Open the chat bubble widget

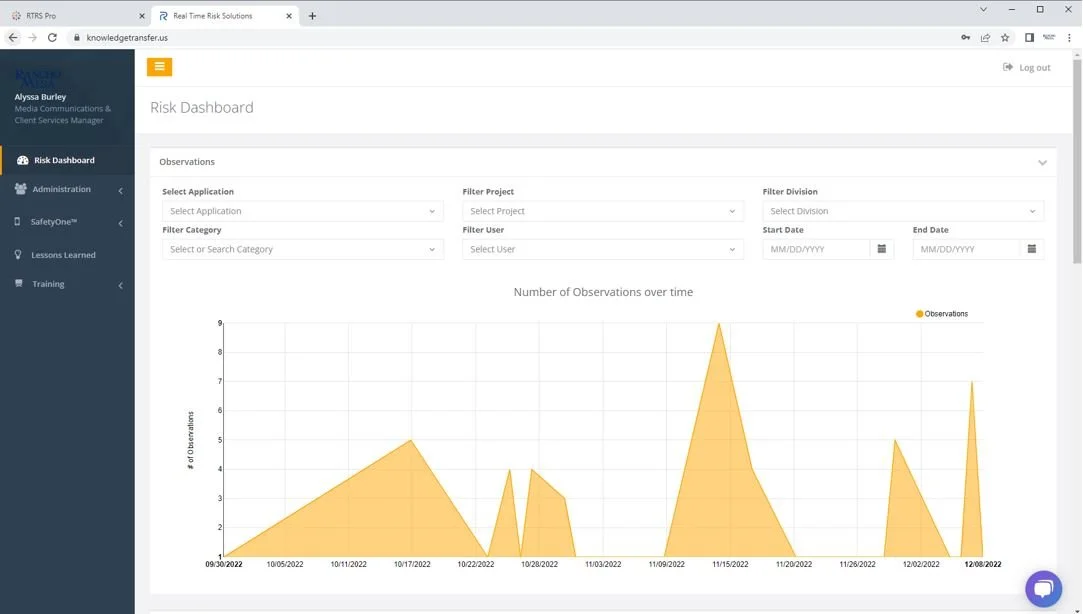click(x=1043, y=588)
